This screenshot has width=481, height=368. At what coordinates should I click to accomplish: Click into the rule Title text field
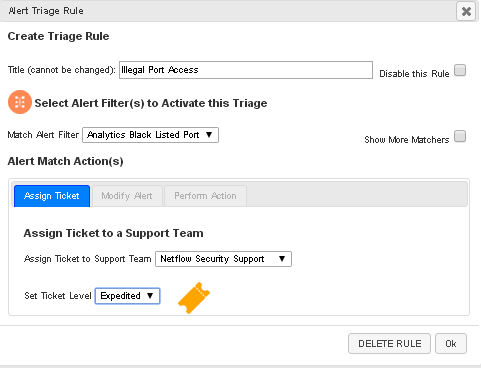pyautogui.click(x=246, y=70)
